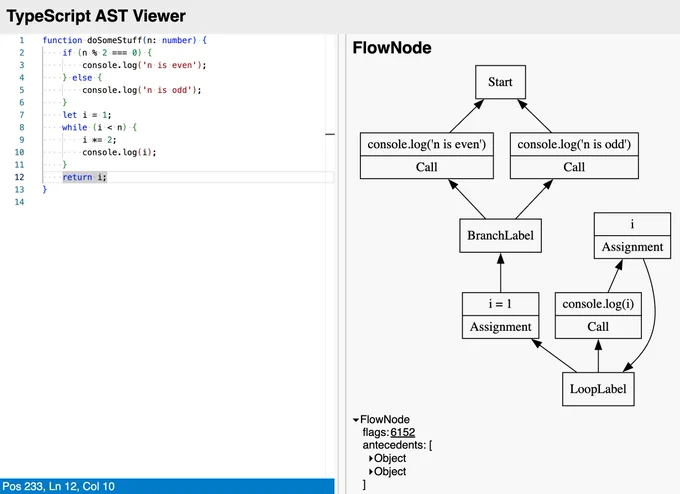The height and width of the screenshot is (494, 680).
Task: Click the FlowNode heading
Action: [x=392, y=48]
